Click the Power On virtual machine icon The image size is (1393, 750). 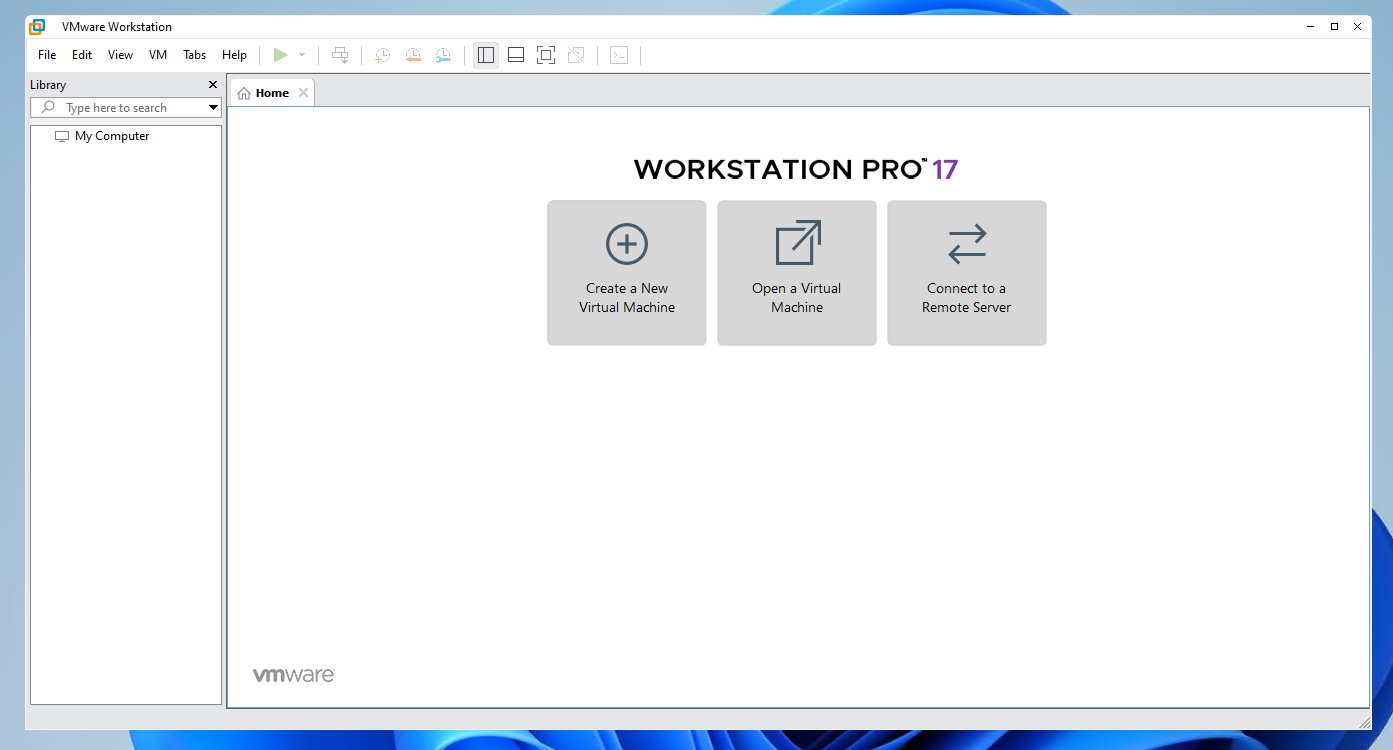[x=280, y=55]
